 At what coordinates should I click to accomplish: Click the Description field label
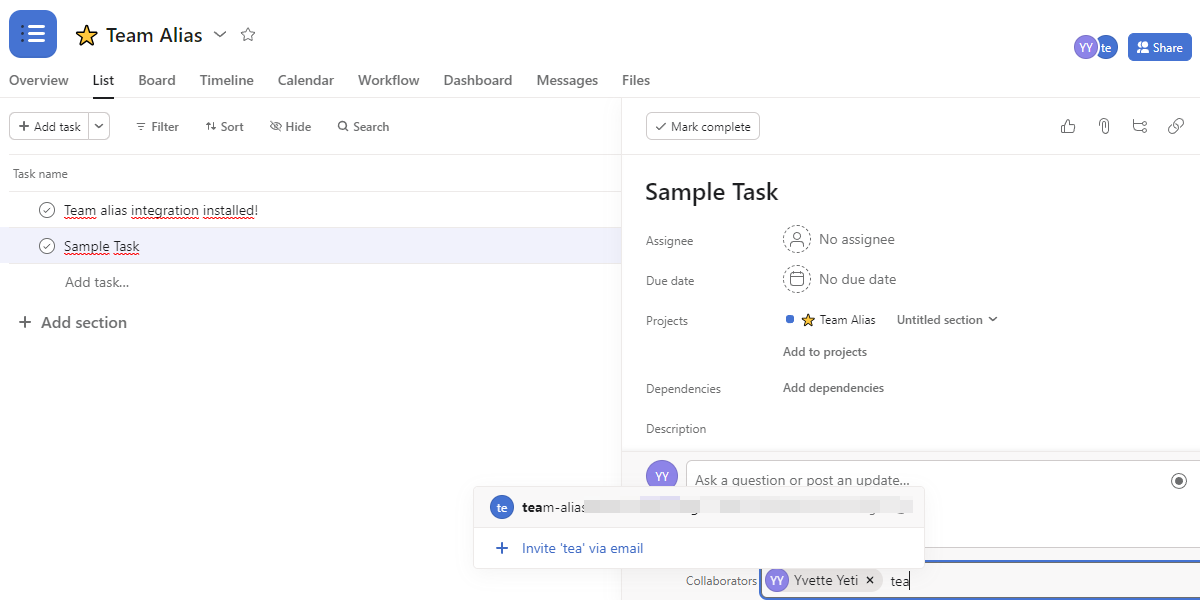[x=676, y=429]
